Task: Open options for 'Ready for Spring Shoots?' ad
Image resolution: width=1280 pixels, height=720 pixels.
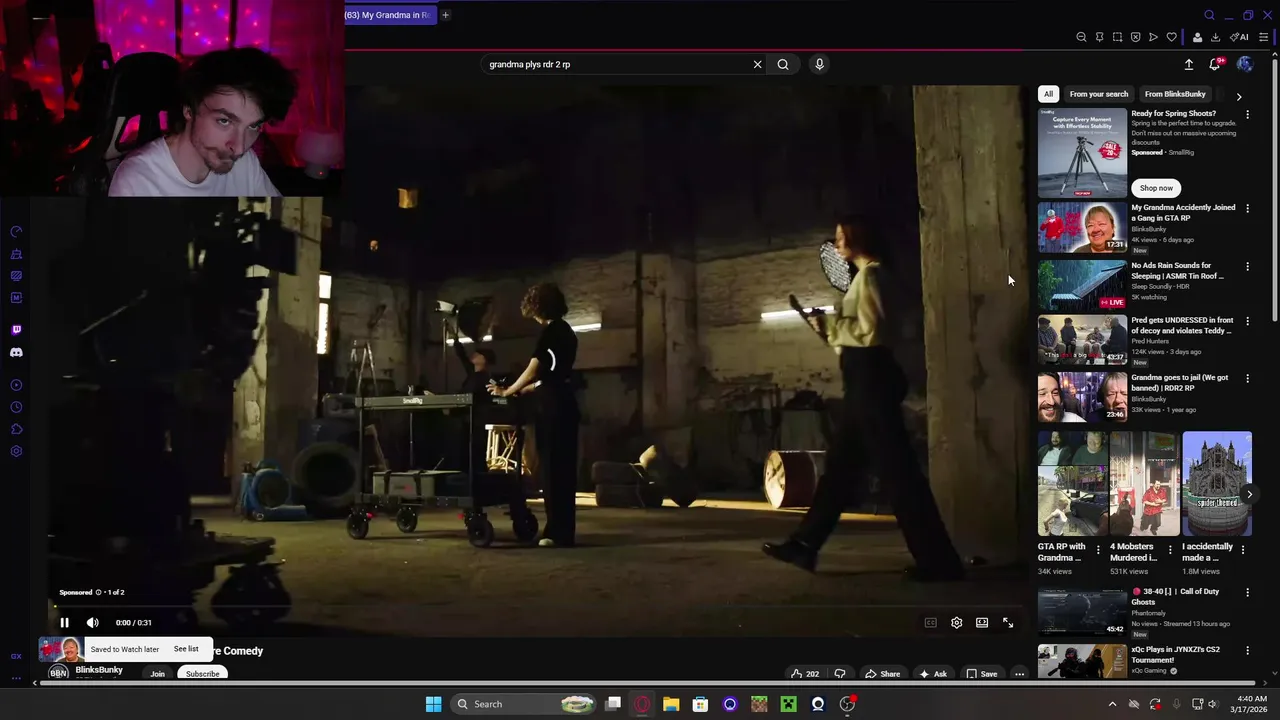Action: [x=1247, y=115]
